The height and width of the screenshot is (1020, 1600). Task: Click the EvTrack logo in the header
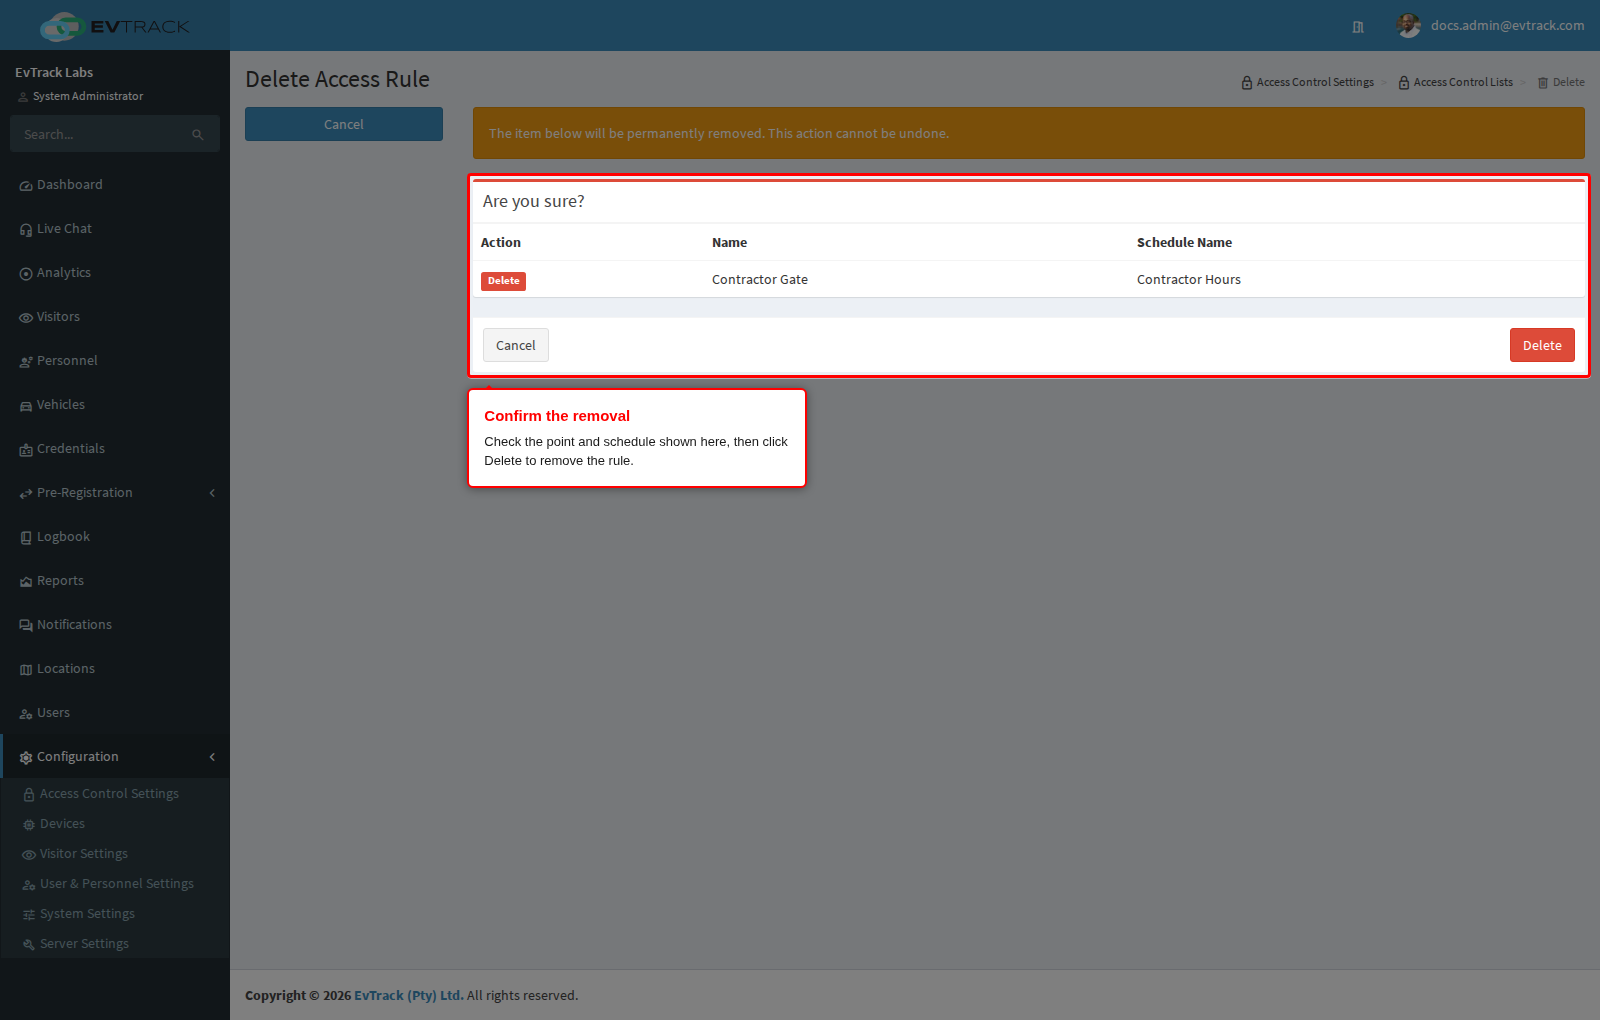point(114,26)
